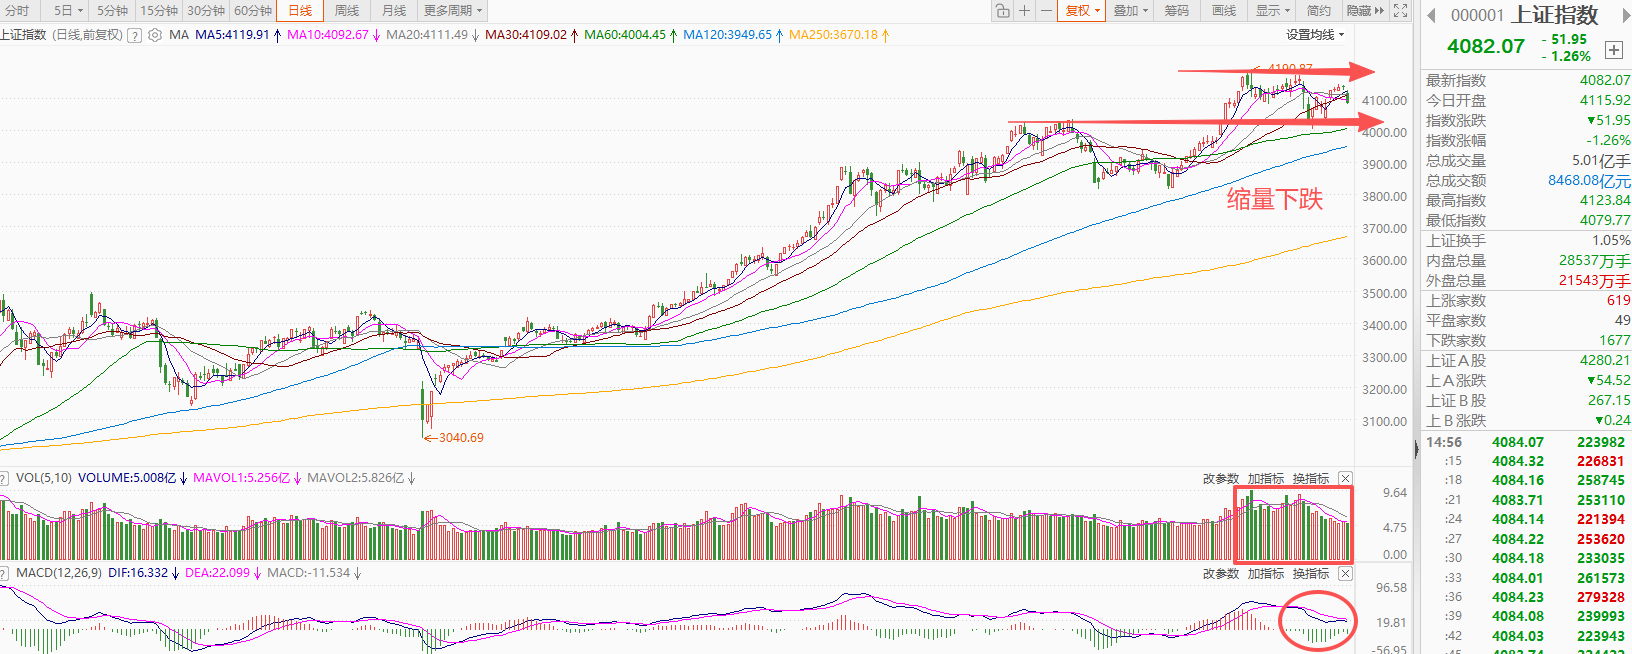1632x654 pixels.
Task: Zoom out chart with the minus icon
Action: tap(1046, 11)
